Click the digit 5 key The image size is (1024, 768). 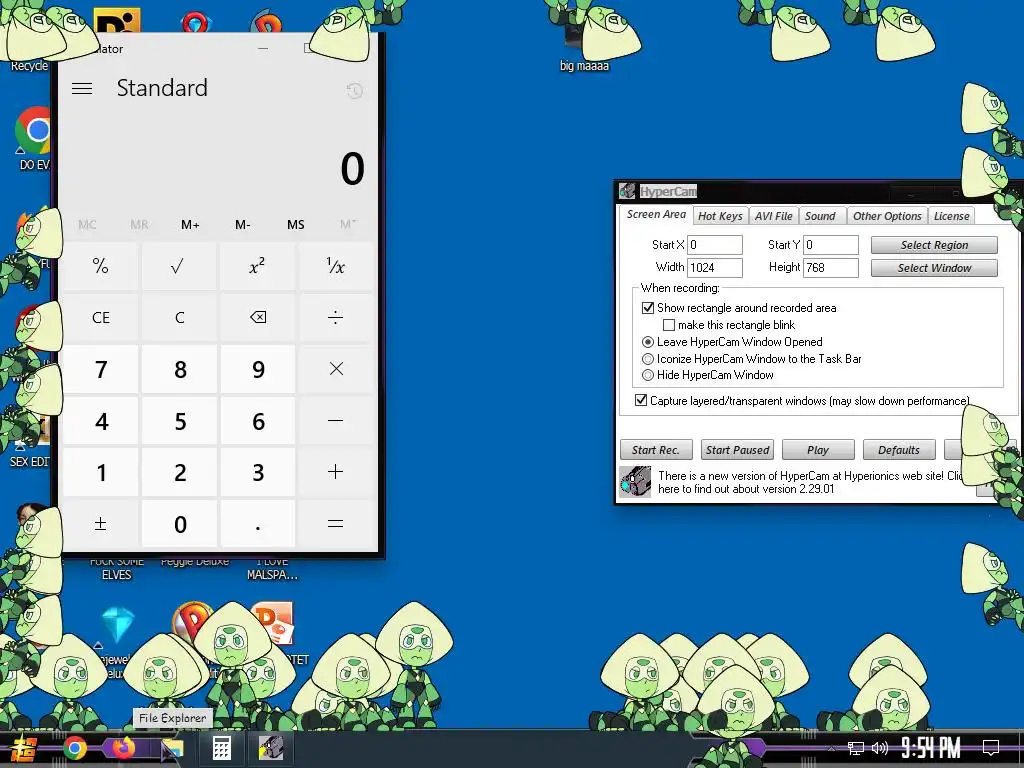(179, 421)
